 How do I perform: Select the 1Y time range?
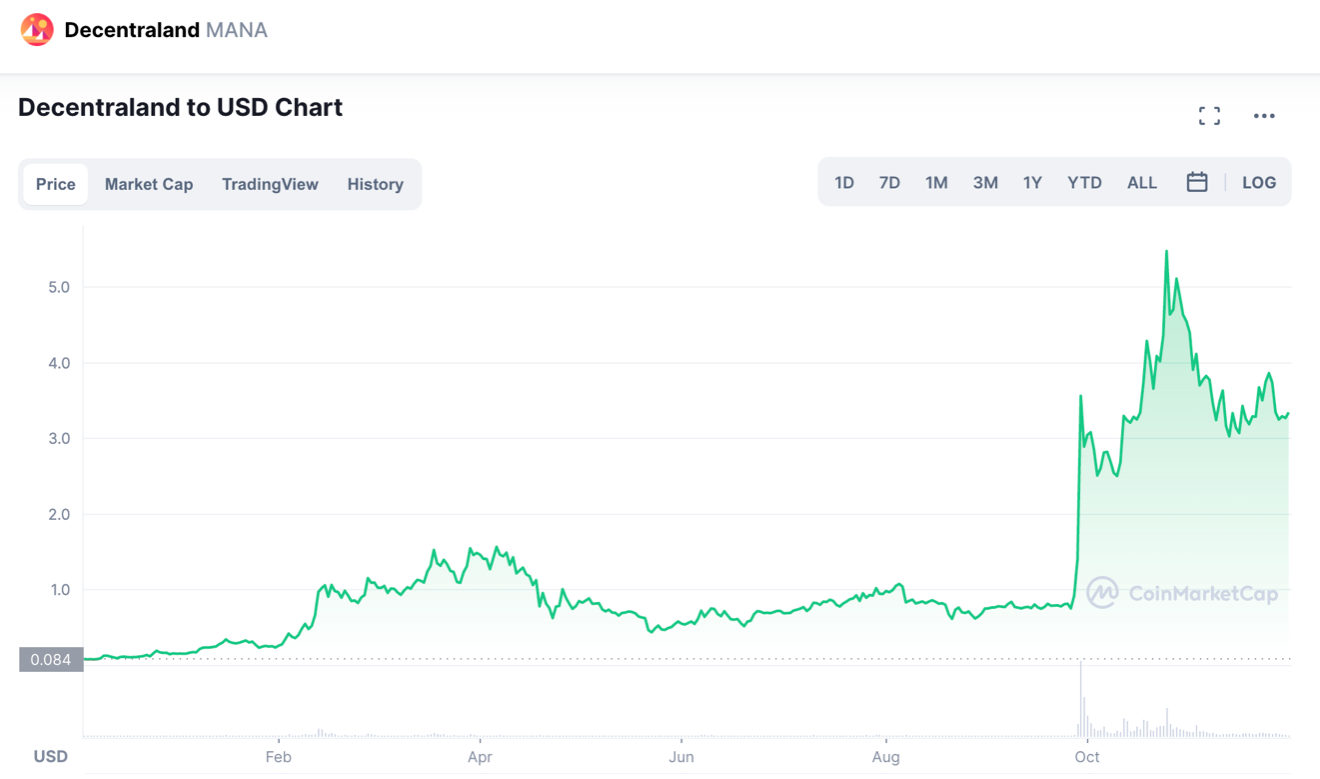(x=1032, y=182)
